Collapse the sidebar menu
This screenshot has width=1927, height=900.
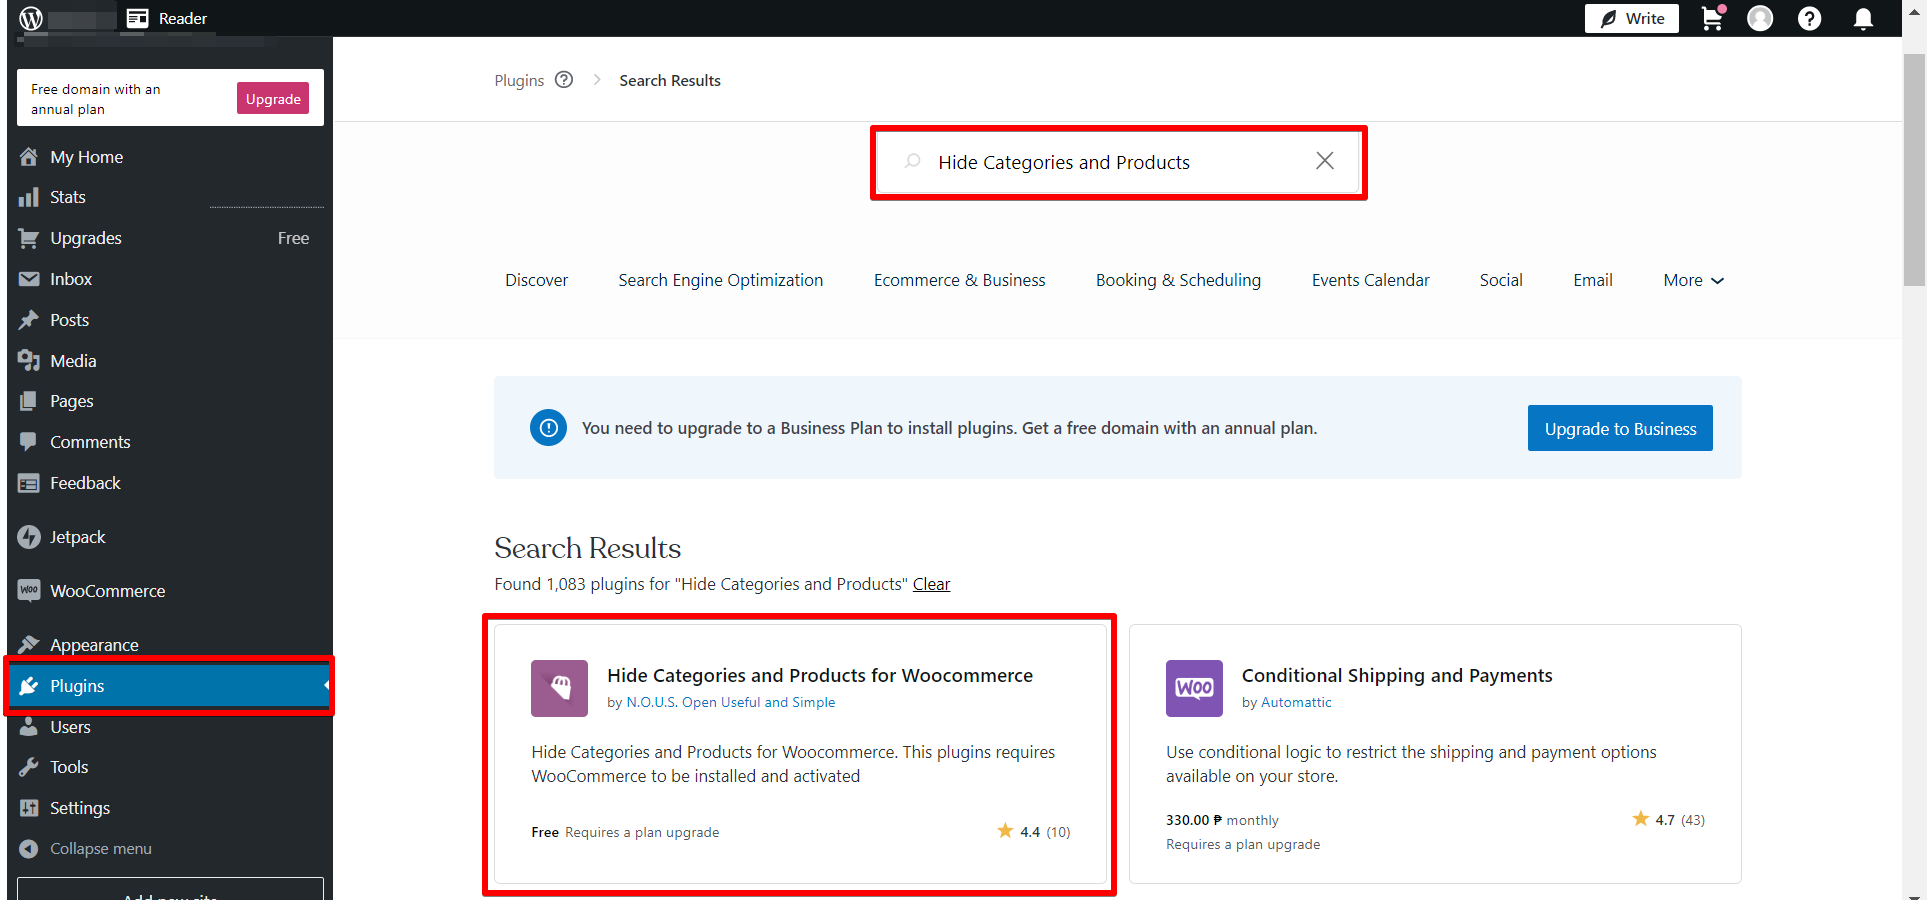click(x=100, y=849)
